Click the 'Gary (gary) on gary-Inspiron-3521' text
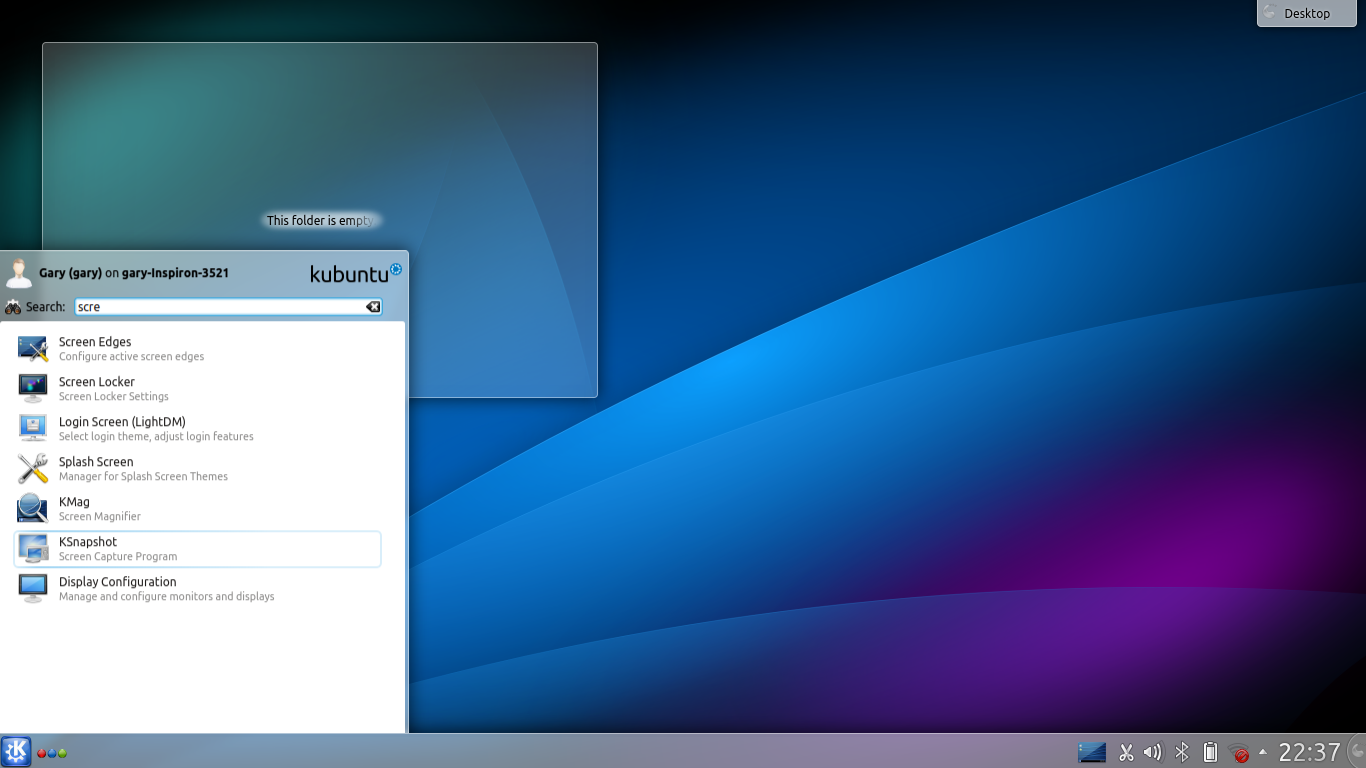1366x768 pixels. (x=134, y=273)
